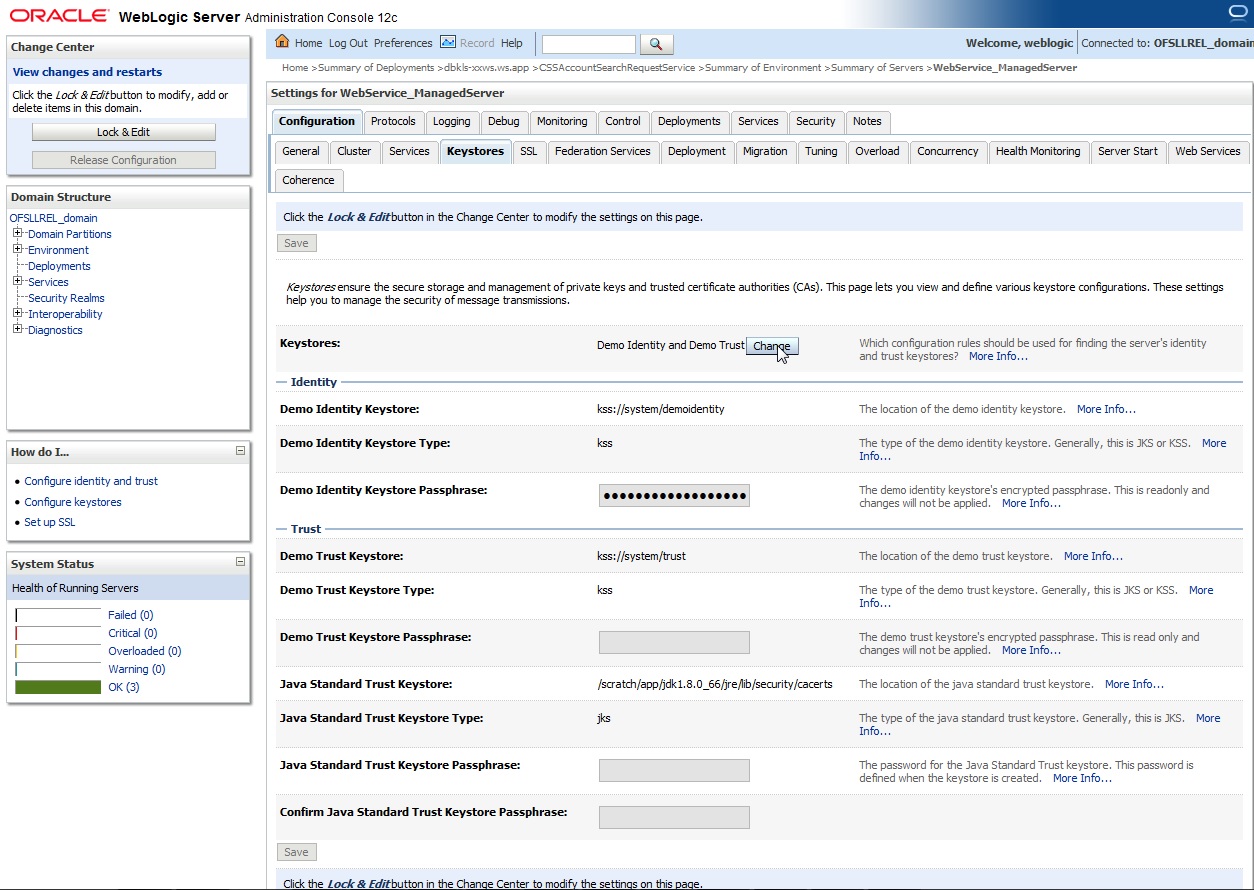Open More Info for Demo Trust Keystore
Image resolution: width=1254 pixels, height=890 pixels.
pyautogui.click(x=1093, y=556)
